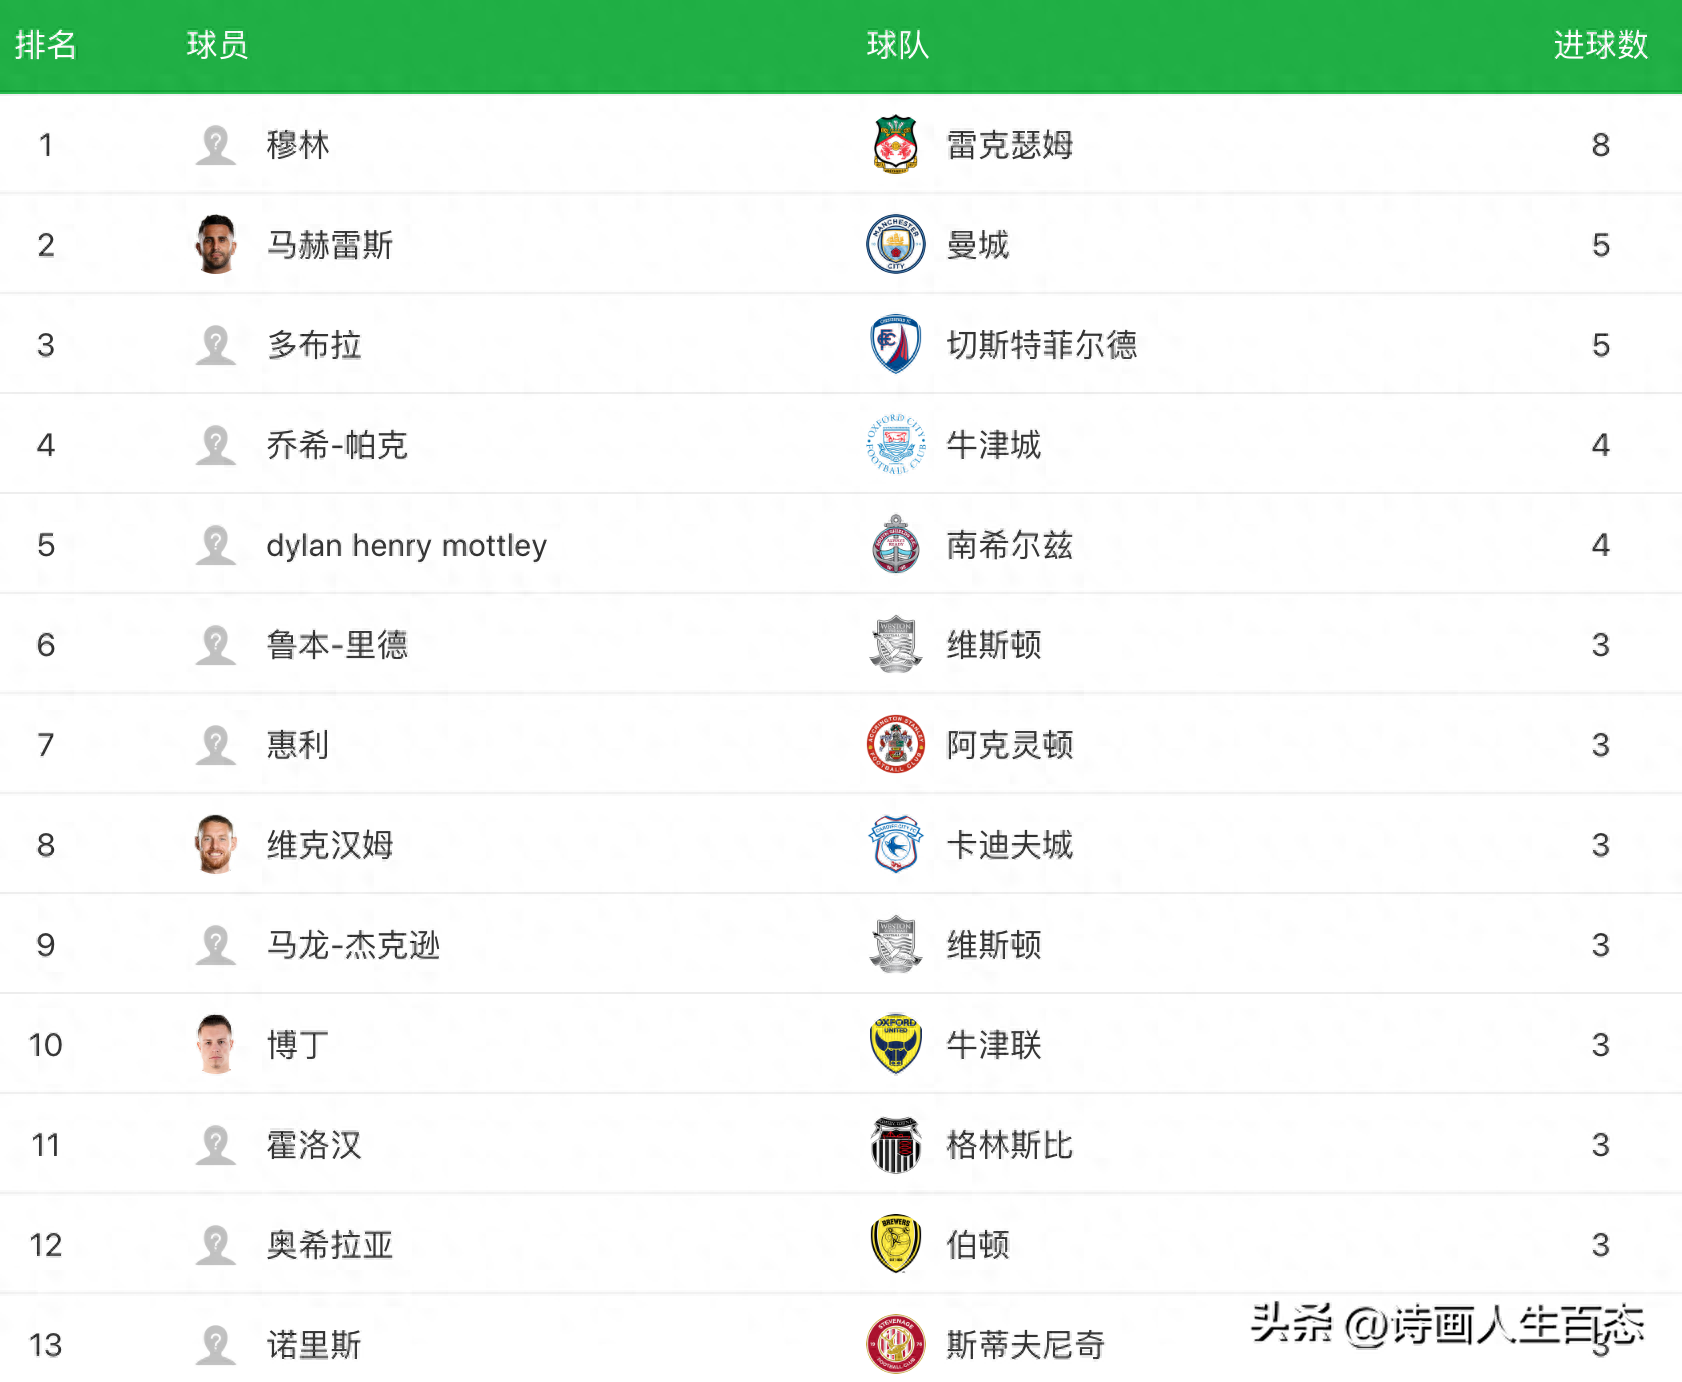Select the Oxford City club logo
Screen dimensions: 1682x1382
click(895, 444)
